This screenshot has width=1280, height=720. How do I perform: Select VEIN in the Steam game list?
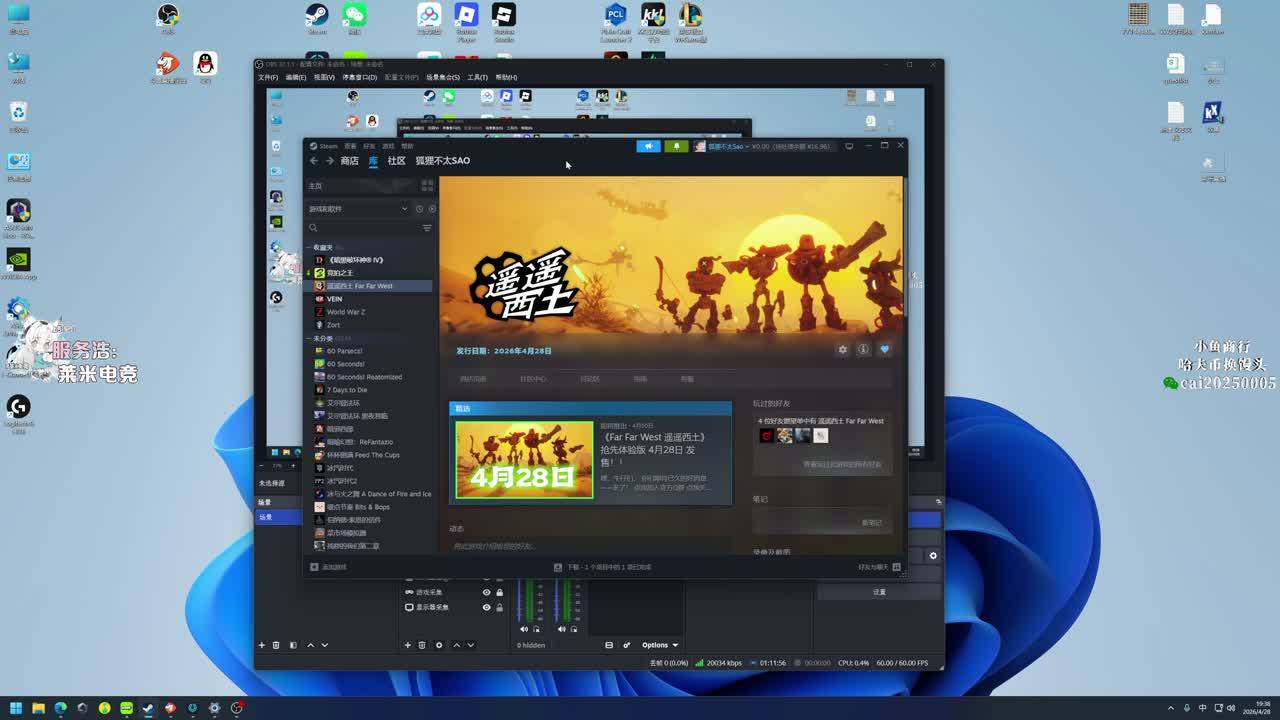334,299
